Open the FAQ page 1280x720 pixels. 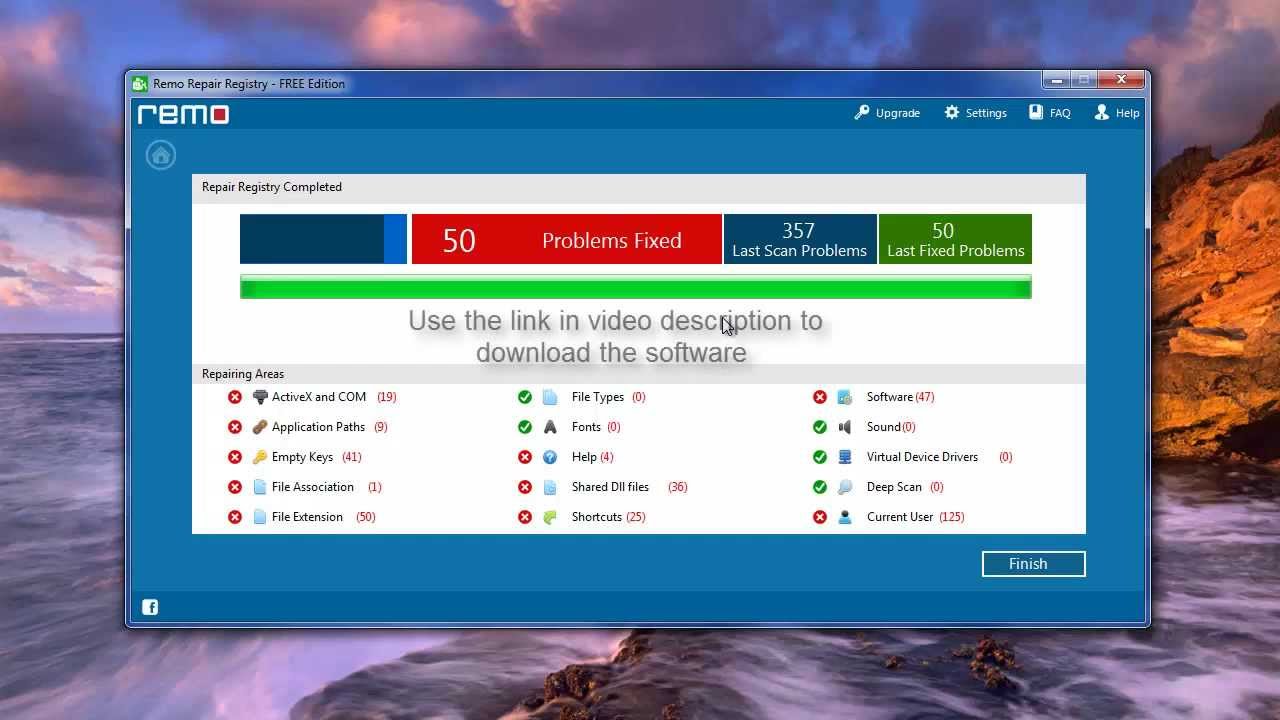pos(1050,113)
